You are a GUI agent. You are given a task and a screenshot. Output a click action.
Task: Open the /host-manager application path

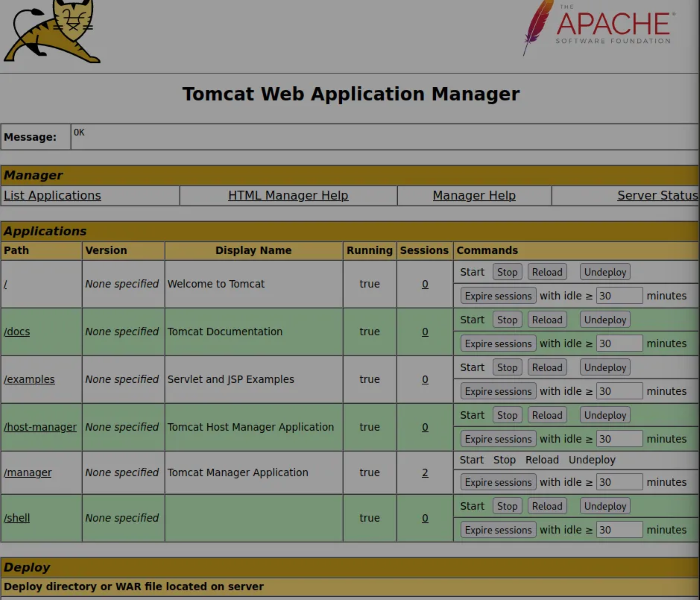(40, 427)
